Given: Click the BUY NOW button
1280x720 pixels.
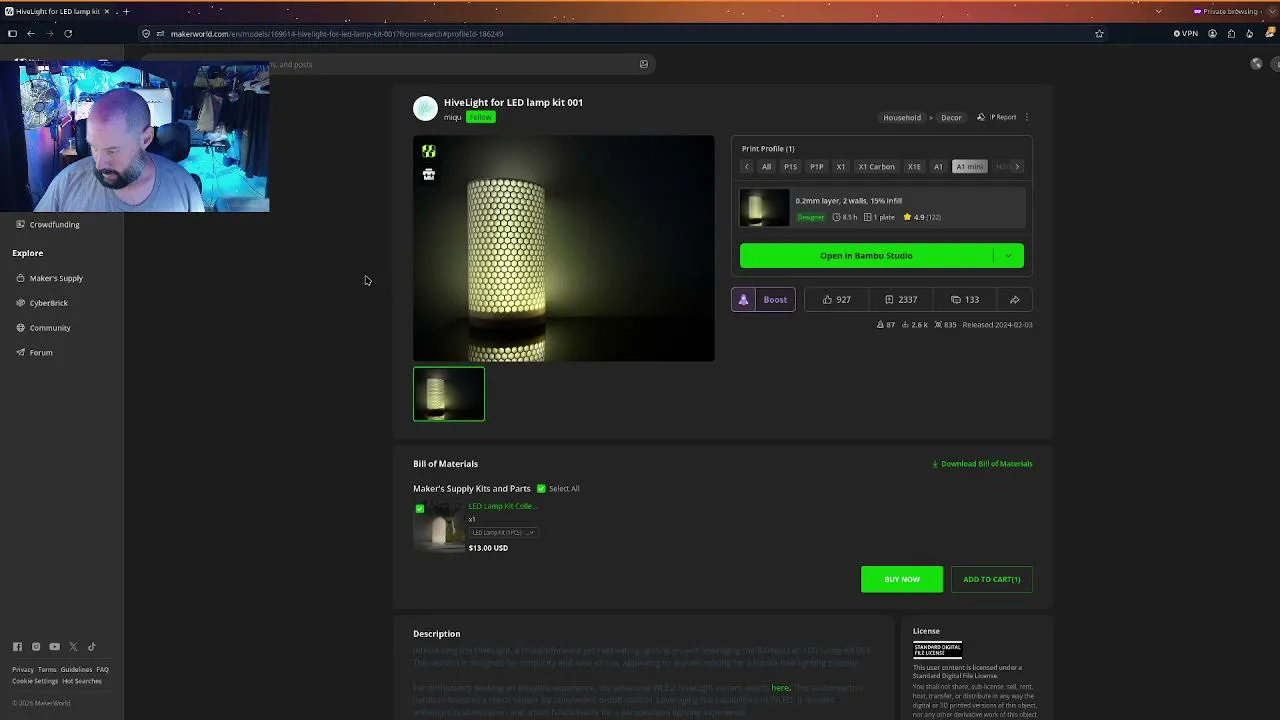Looking at the screenshot, I should [902, 579].
